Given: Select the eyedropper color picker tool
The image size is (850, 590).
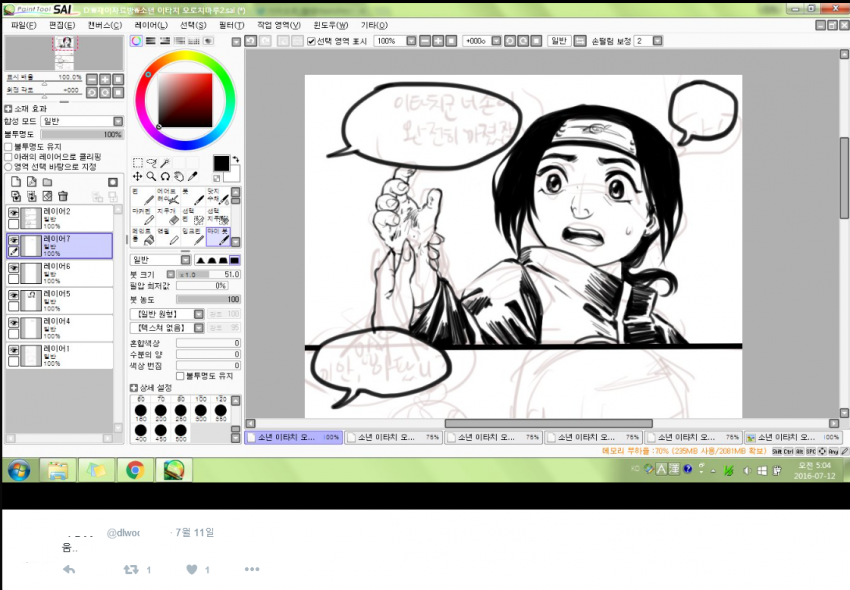Looking at the screenshot, I should [x=193, y=177].
